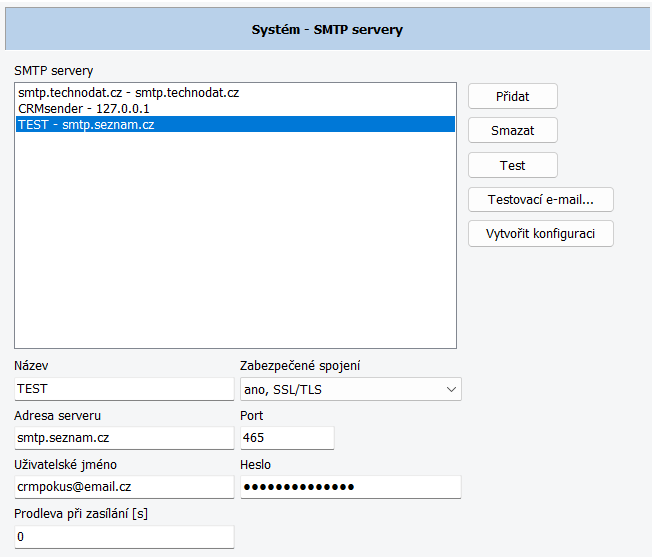Screen dimensions: 652x557
Task: Focus the Uživatelské jméno field
Action: (124, 487)
